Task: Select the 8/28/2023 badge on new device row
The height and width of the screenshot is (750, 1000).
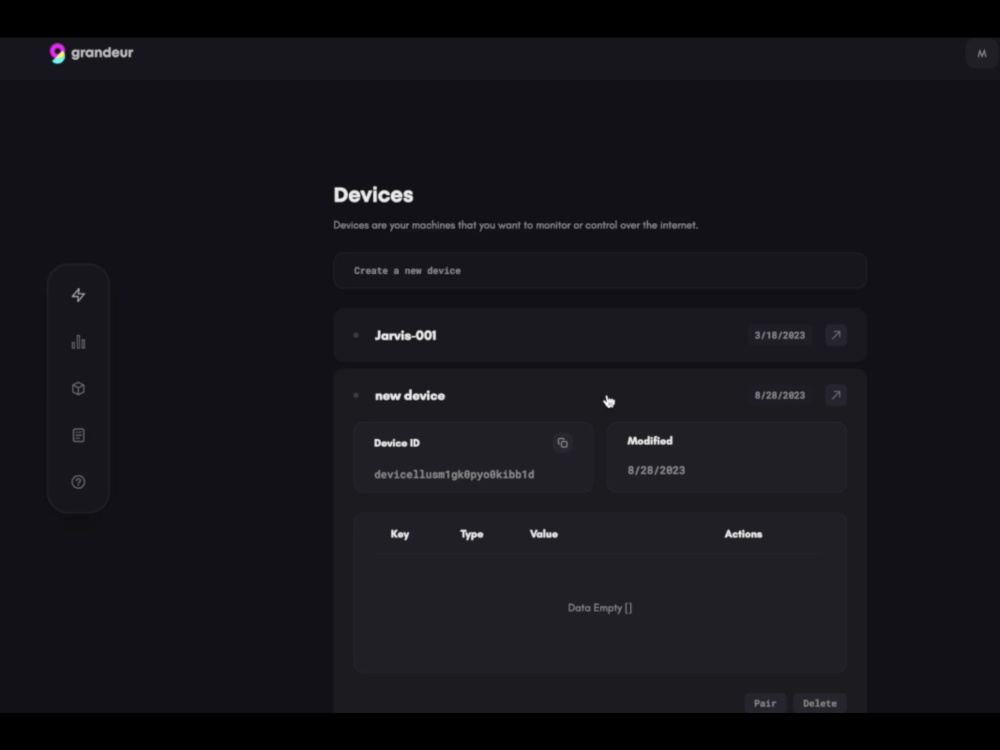Action: click(779, 395)
